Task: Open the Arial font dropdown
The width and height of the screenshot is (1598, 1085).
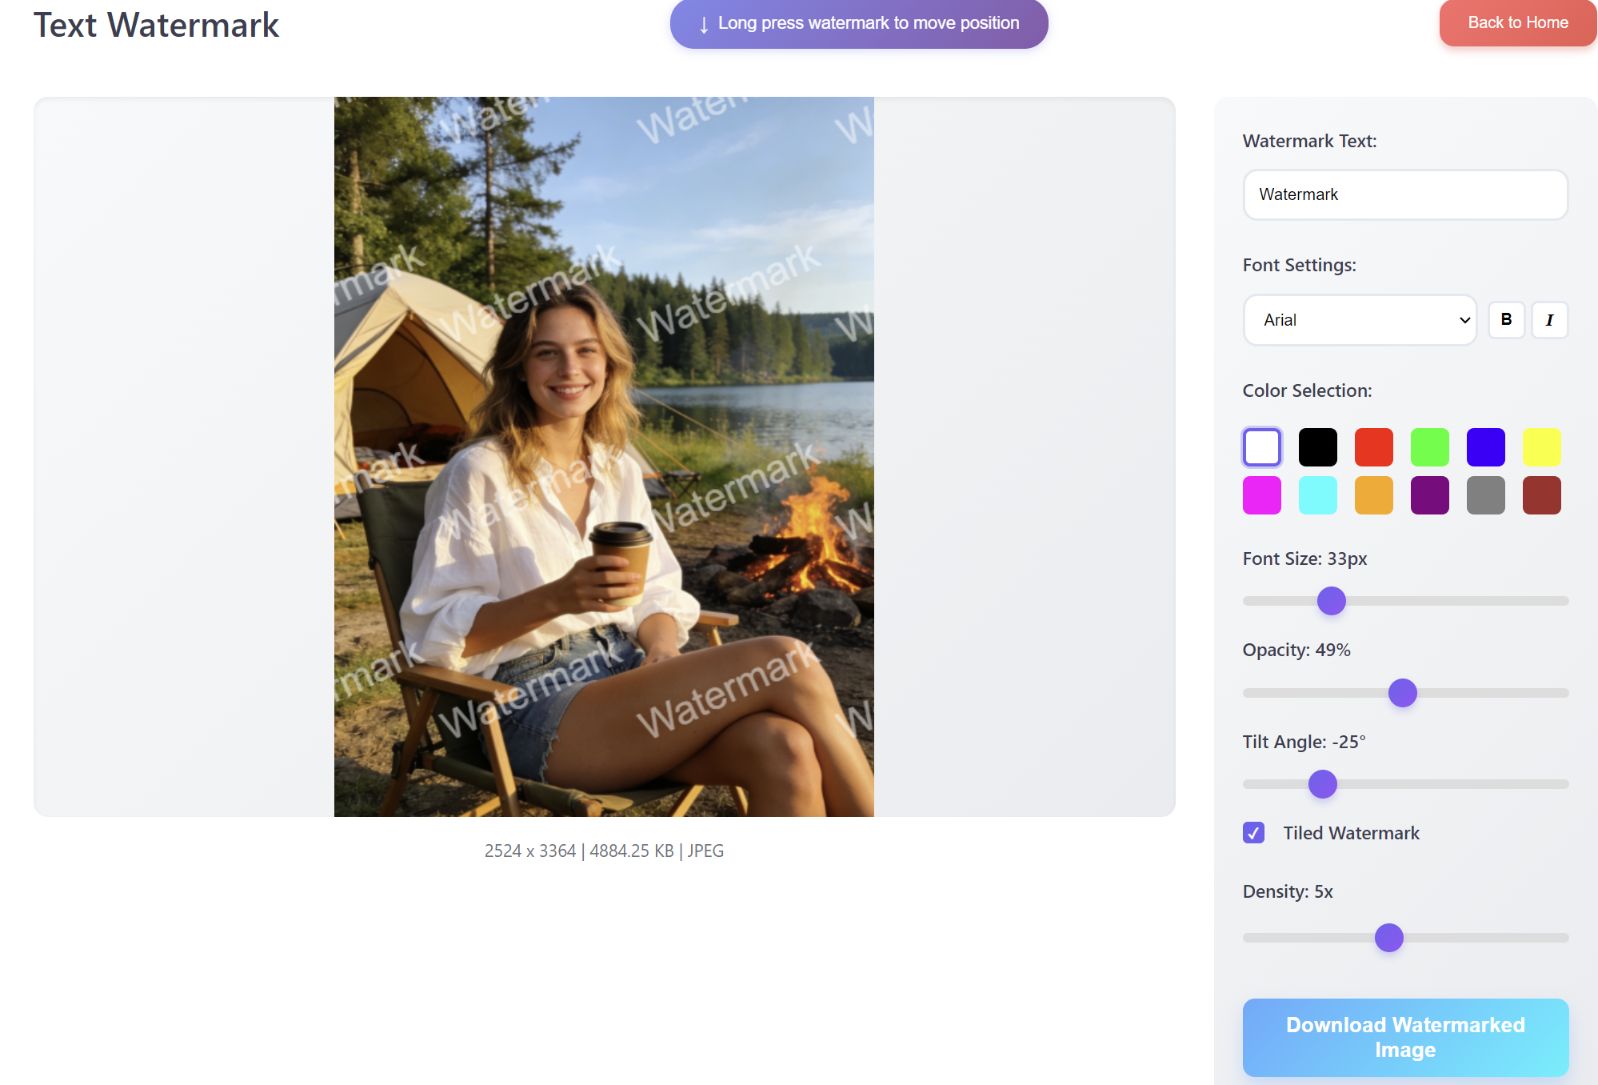Action: tap(1360, 320)
